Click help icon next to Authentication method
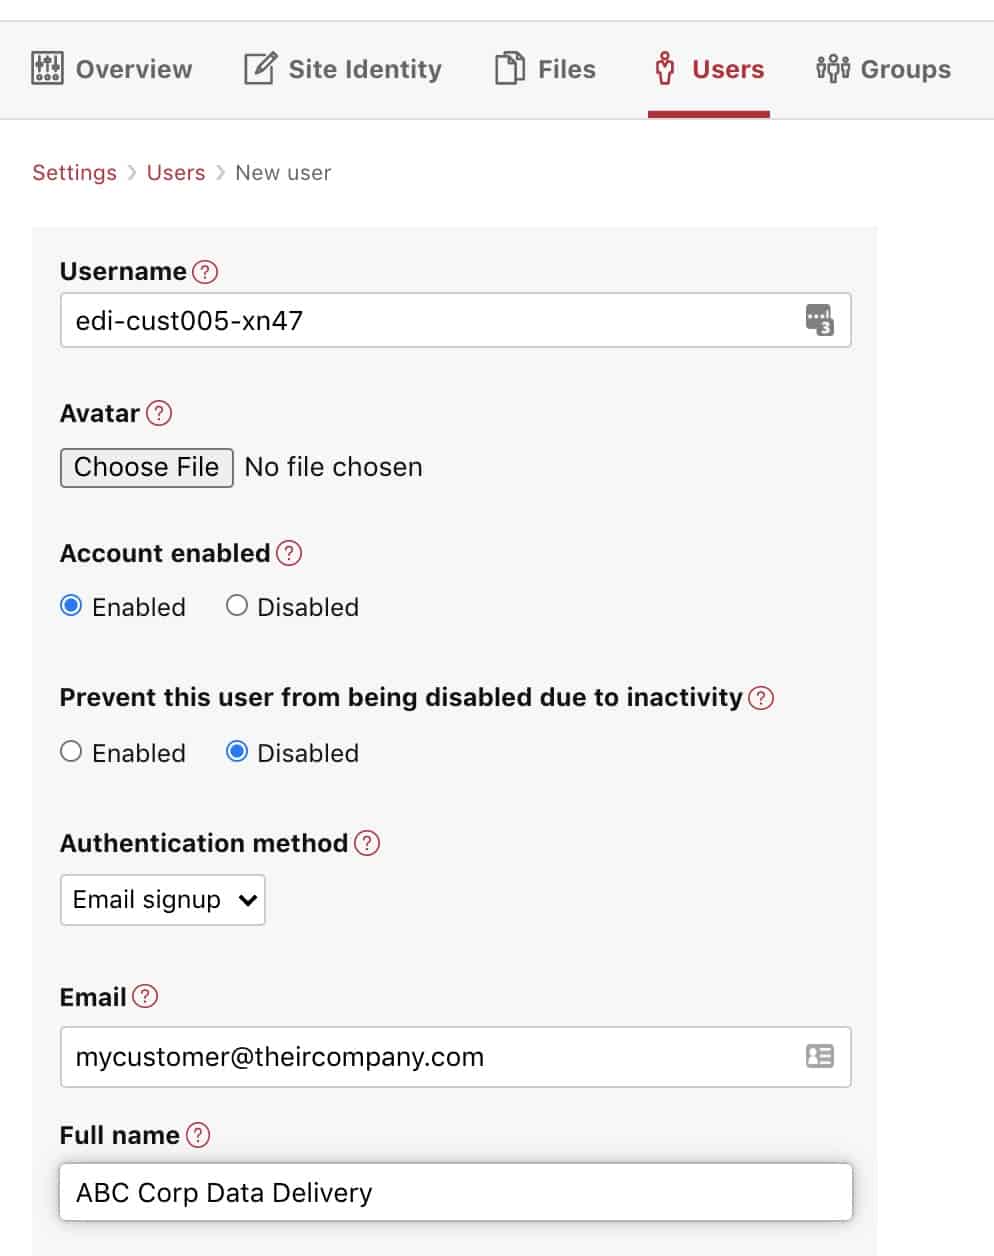The image size is (994, 1256). pyautogui.click(x=367, y=843)
